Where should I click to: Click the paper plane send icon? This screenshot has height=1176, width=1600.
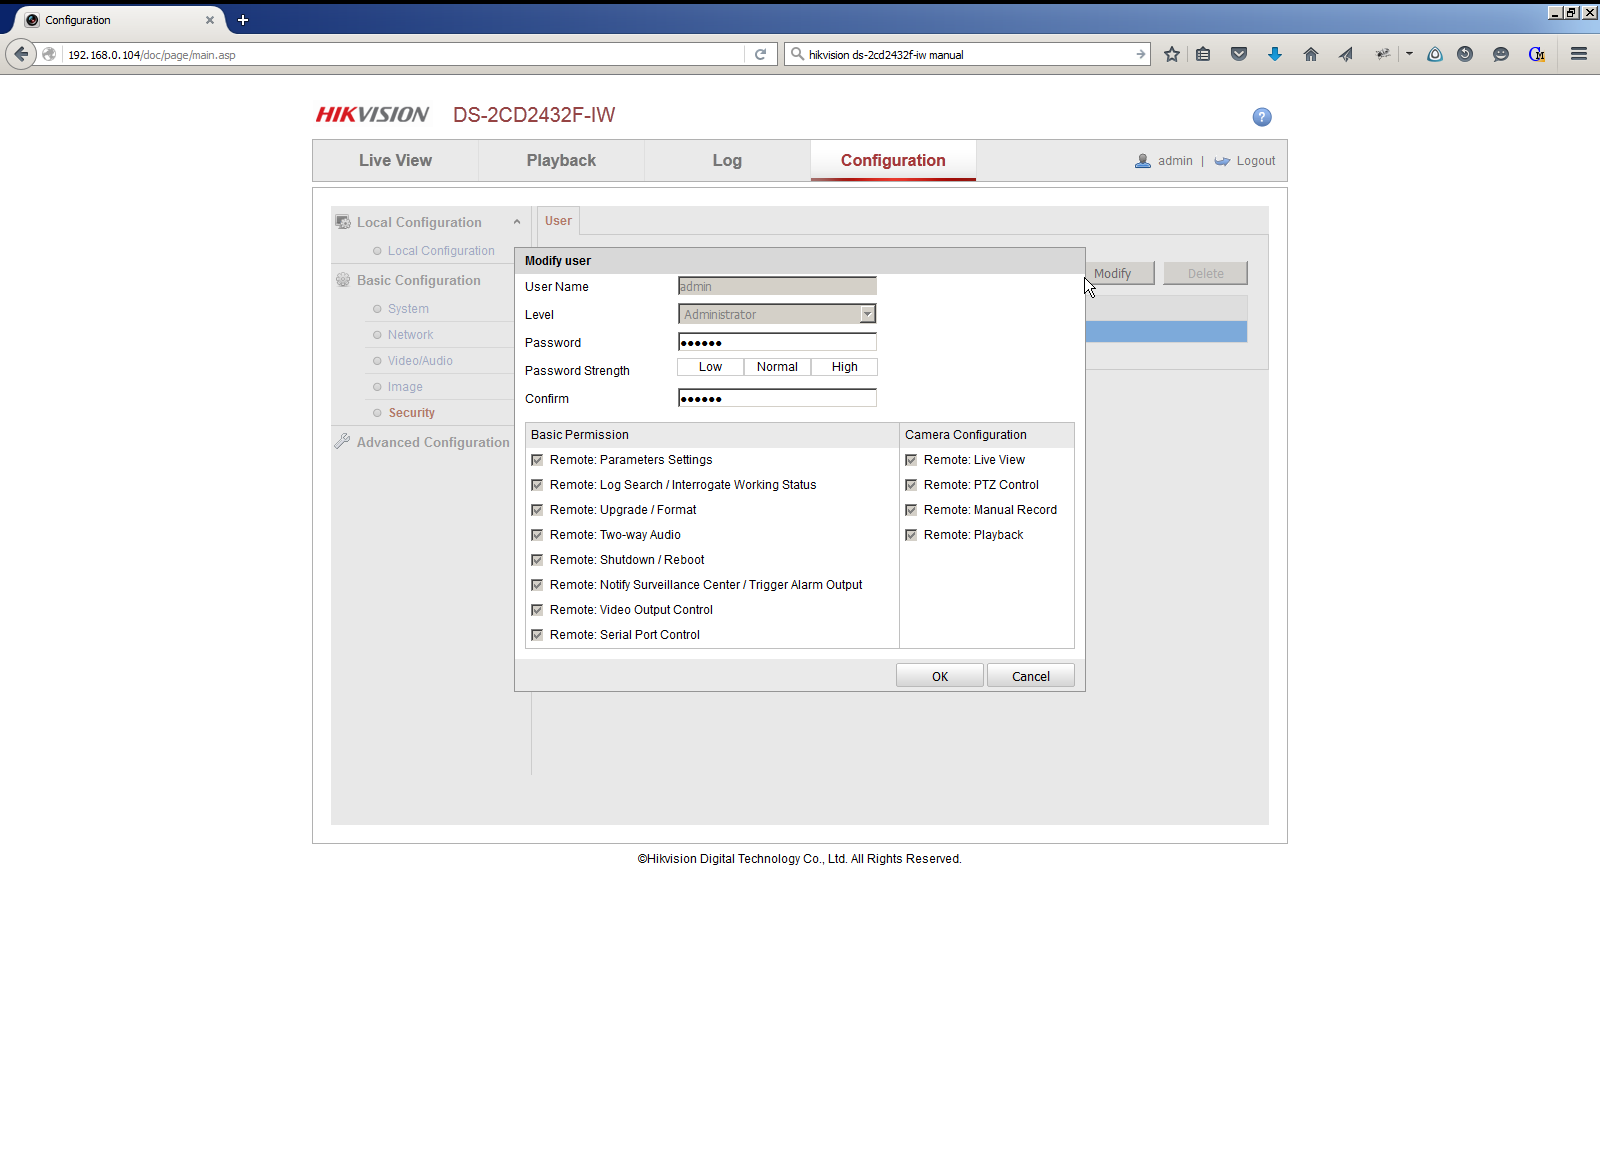coord(1346,54)
